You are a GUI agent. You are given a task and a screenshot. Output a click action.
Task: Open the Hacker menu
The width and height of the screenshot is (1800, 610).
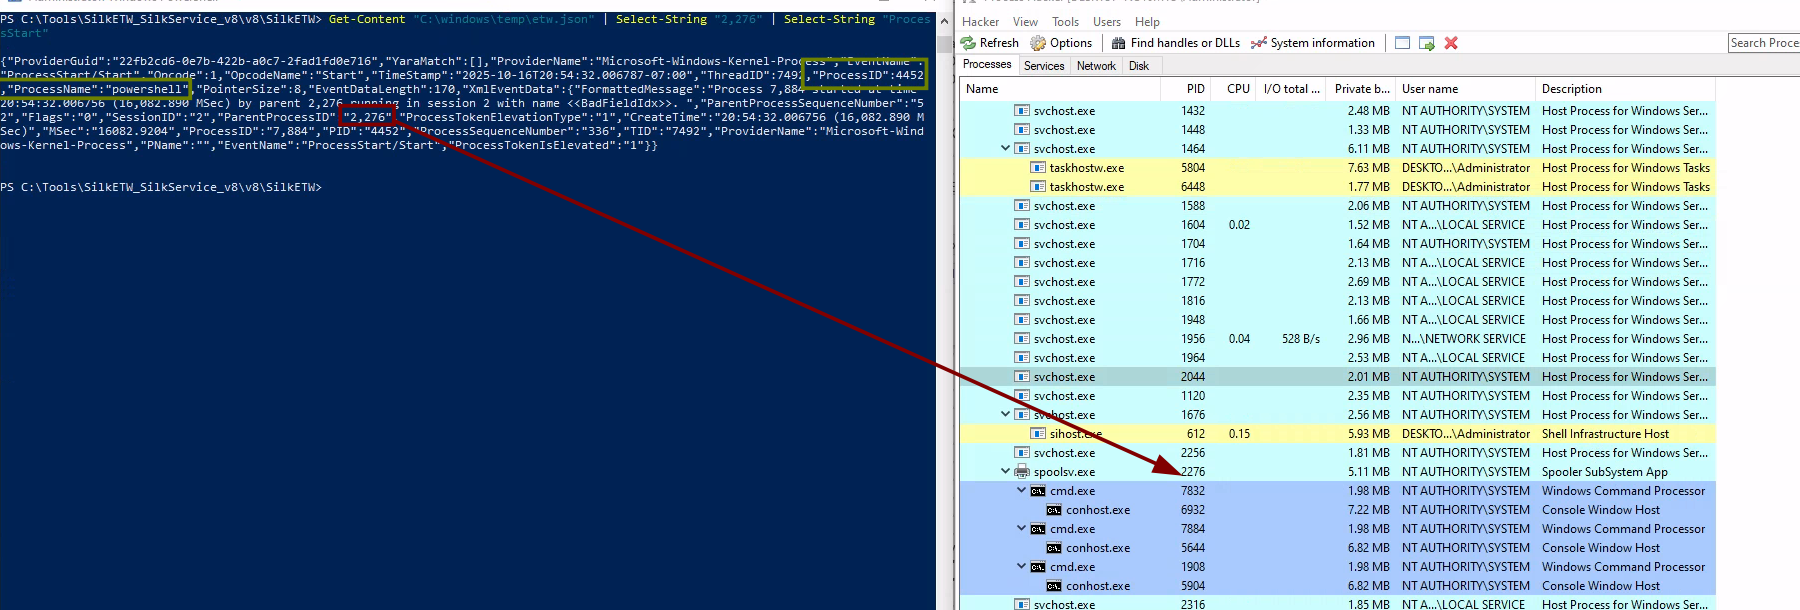980,22
